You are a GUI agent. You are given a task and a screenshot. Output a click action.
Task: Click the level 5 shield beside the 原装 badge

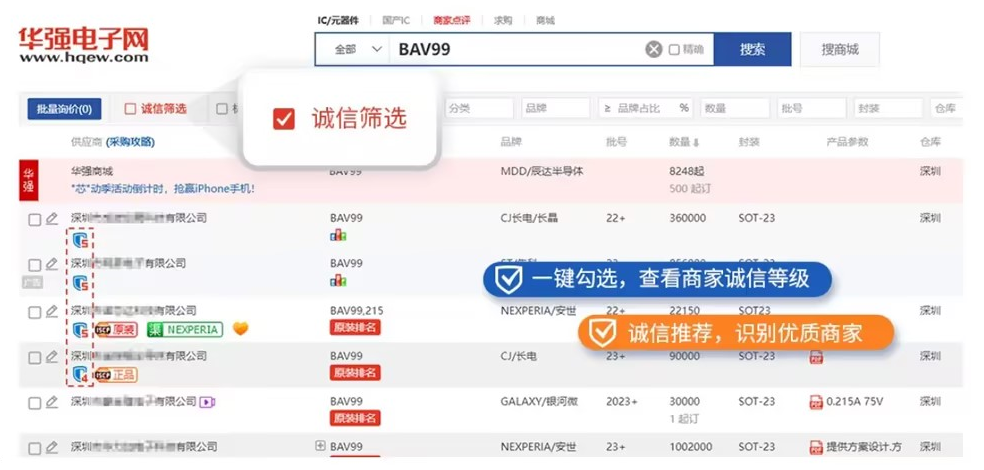pos(80,329)
